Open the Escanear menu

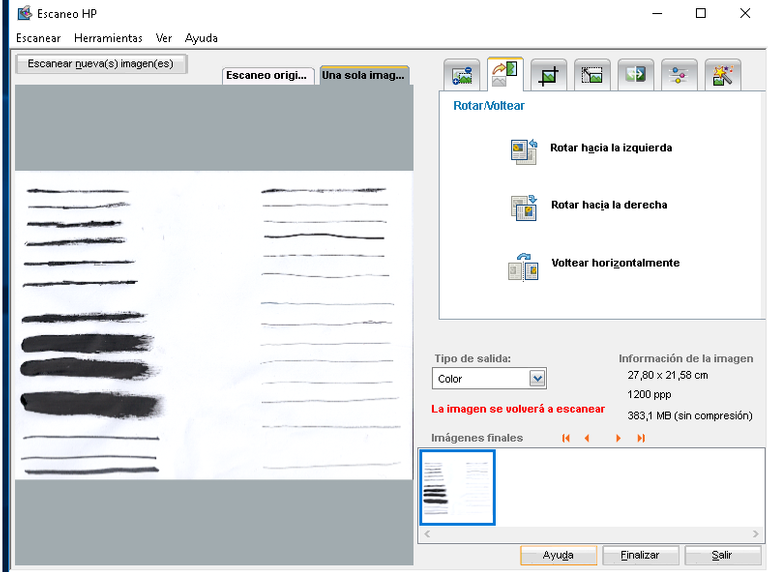(38, 38)
